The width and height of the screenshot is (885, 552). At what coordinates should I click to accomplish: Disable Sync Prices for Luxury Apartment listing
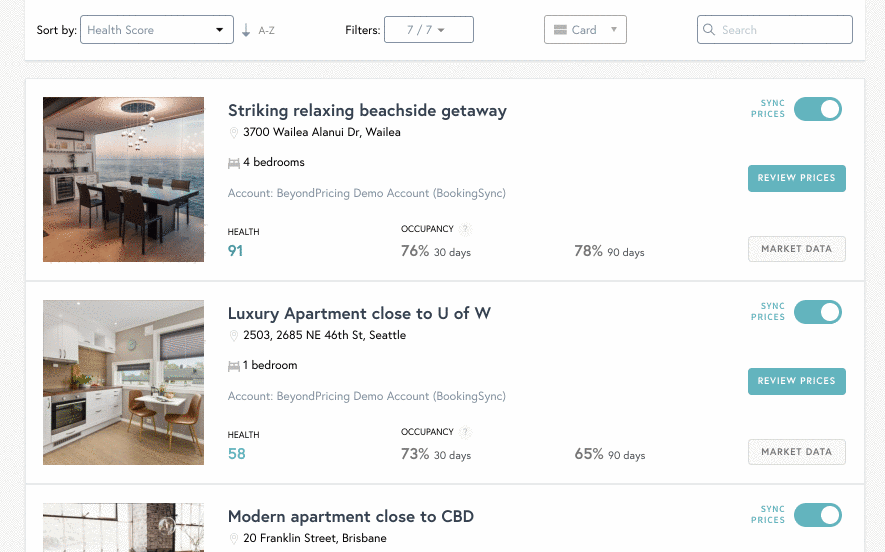point(817,312)
